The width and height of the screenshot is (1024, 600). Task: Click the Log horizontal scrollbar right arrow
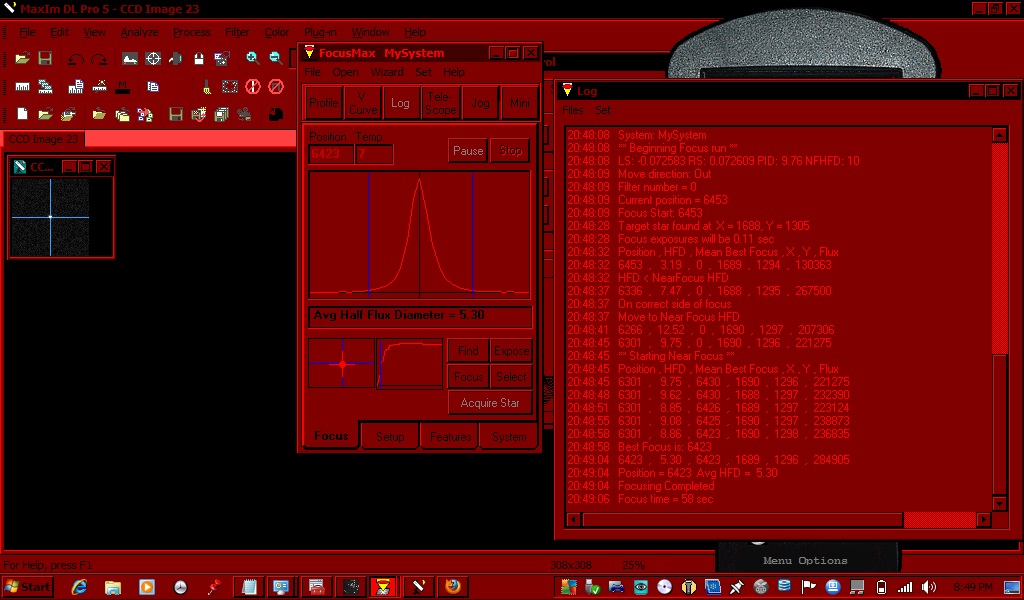pyautogui.click(x=984, y=520)
